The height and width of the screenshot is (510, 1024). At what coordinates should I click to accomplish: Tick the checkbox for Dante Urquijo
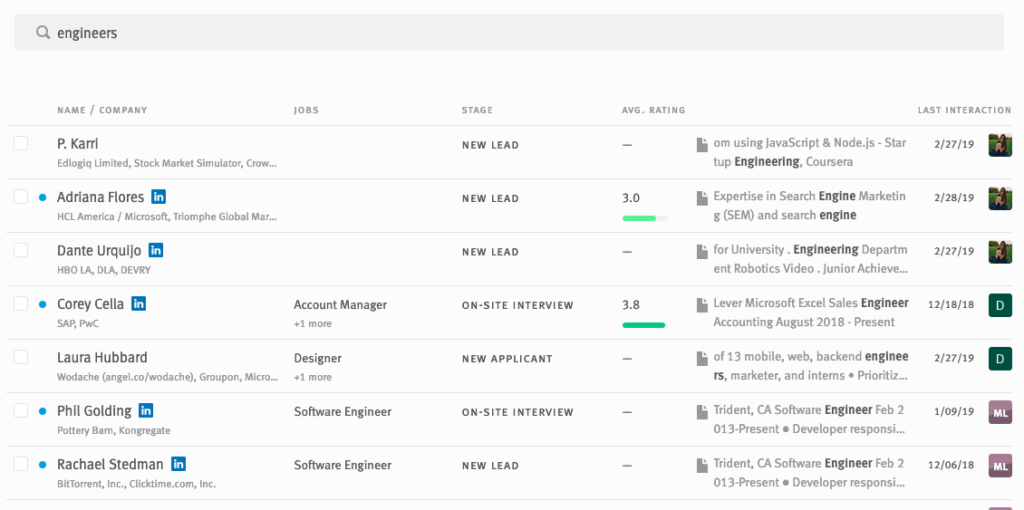[21, 250]
